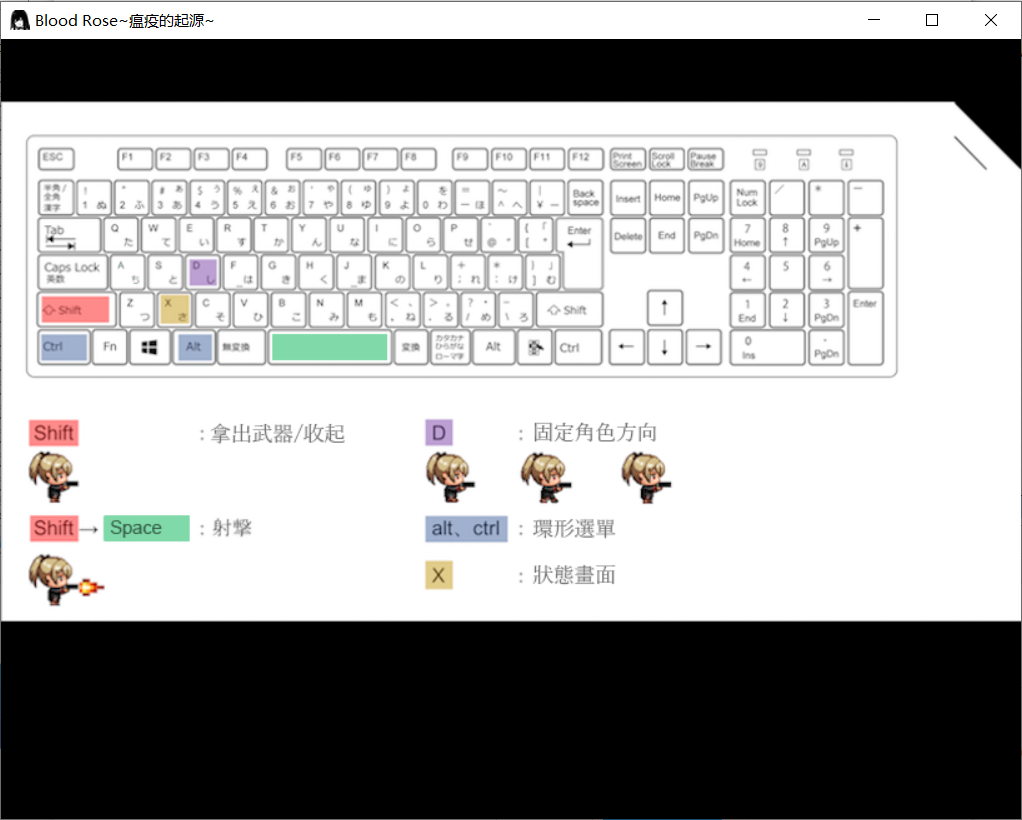Click the Insert key

(628, 199)
